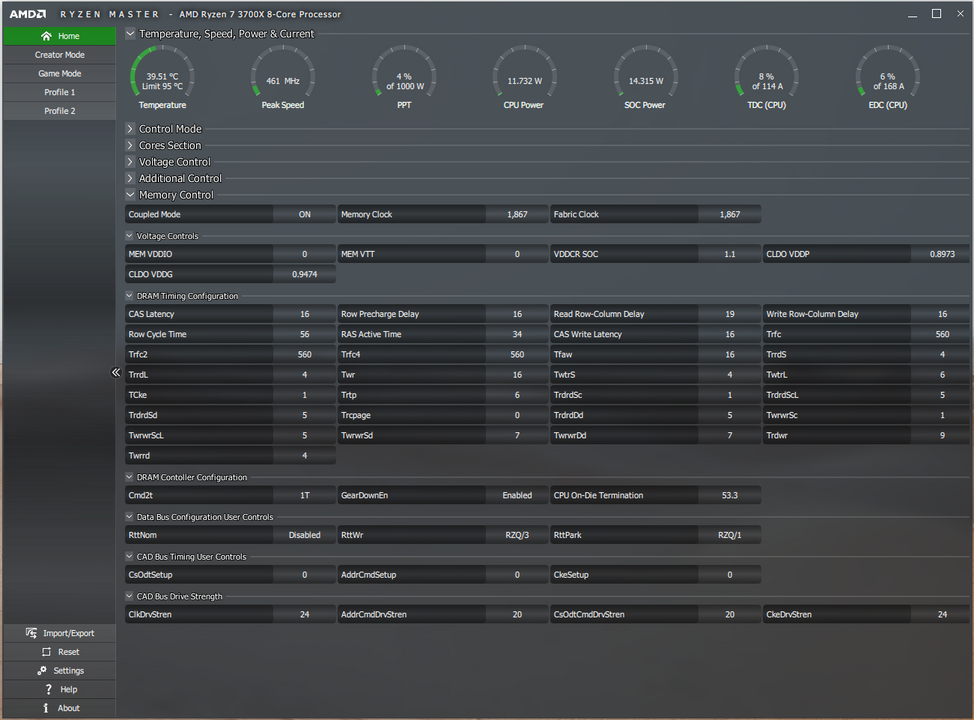Click RttPark RZQ/1 value

point(729,535)
